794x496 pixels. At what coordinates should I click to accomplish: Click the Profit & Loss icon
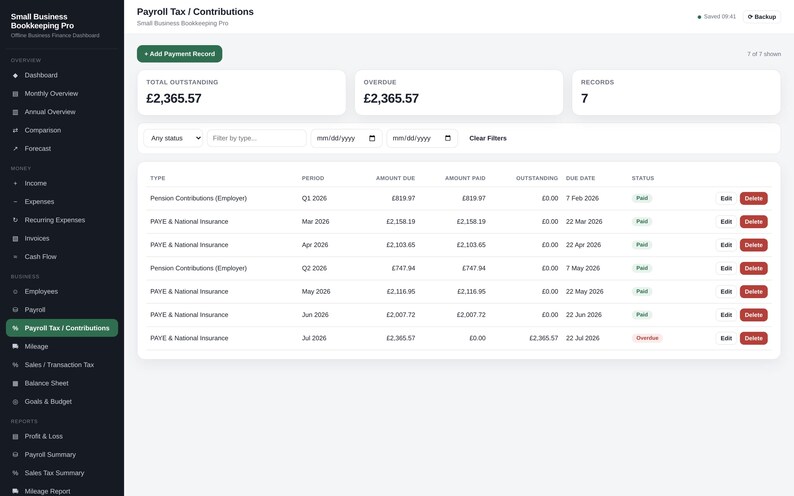15,436
